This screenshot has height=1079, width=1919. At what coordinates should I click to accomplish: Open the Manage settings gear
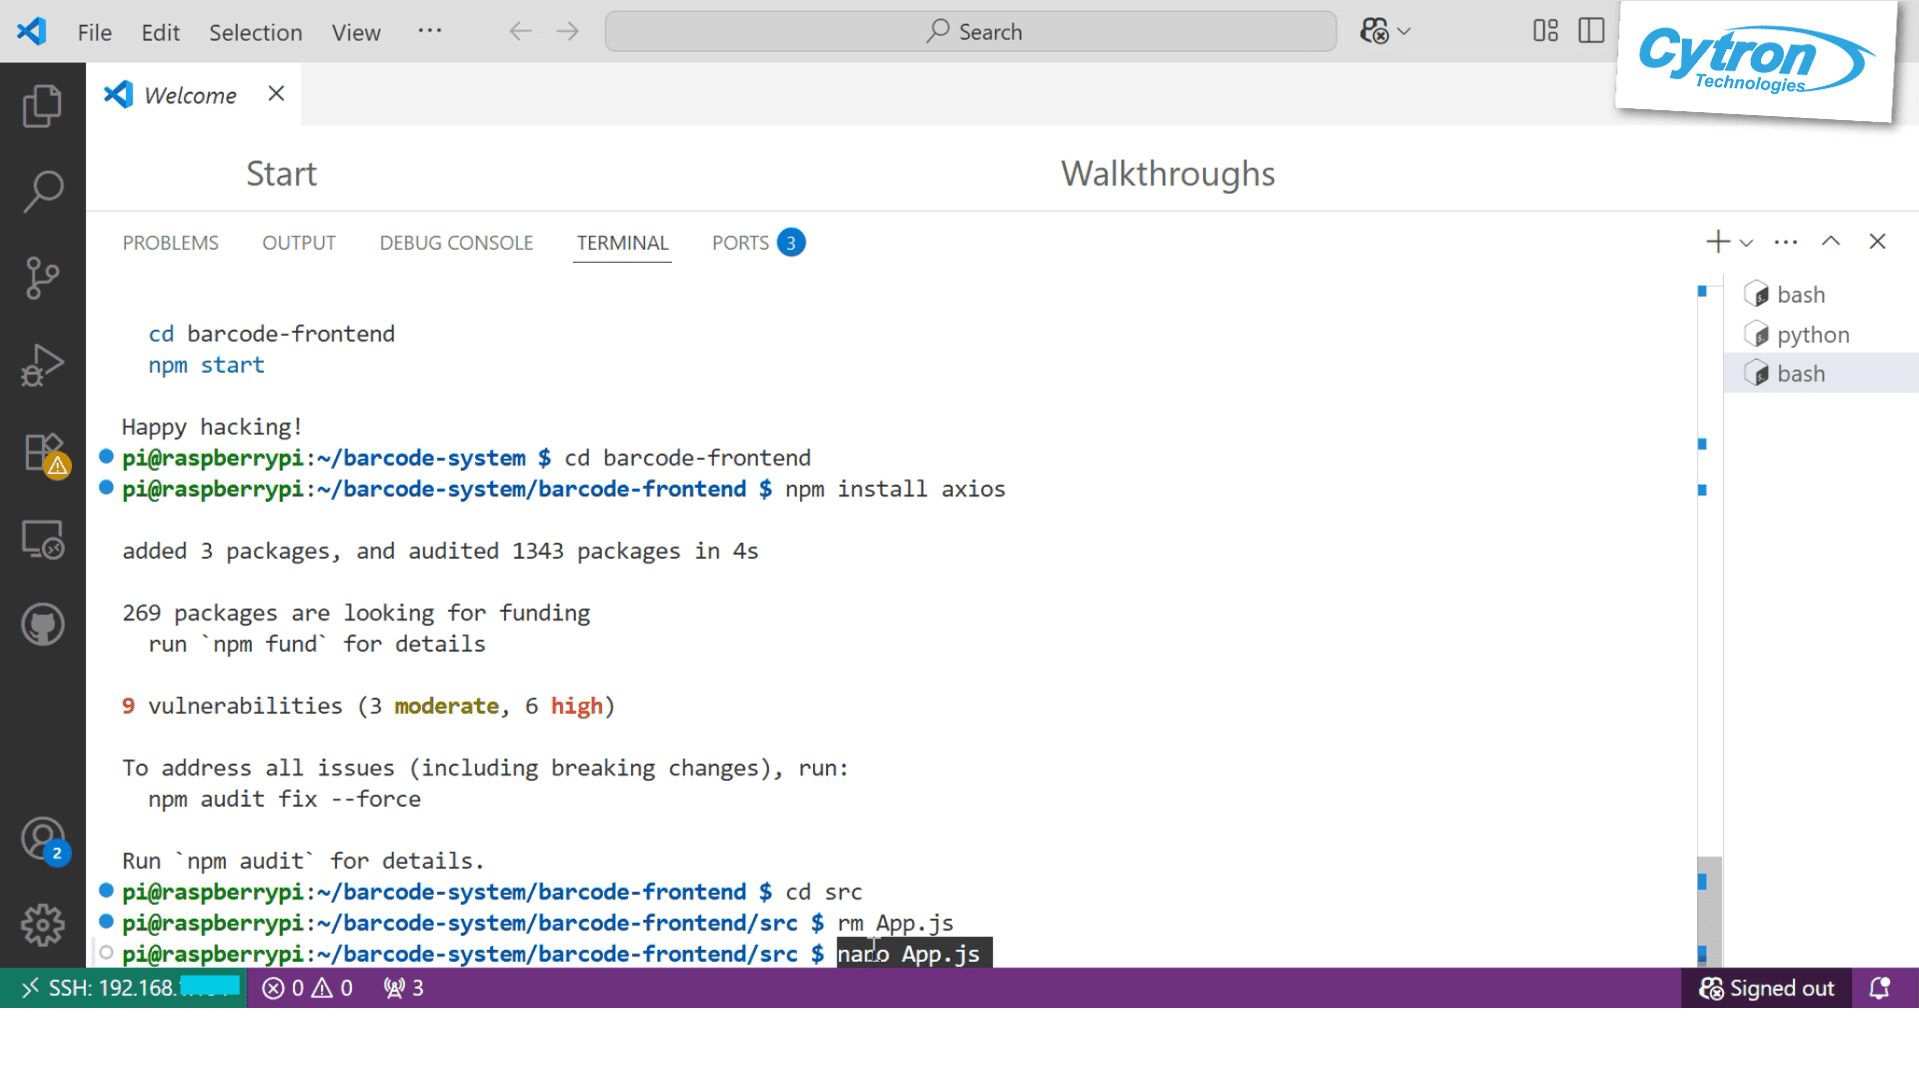pyautogui.click(x=42, y=925)
